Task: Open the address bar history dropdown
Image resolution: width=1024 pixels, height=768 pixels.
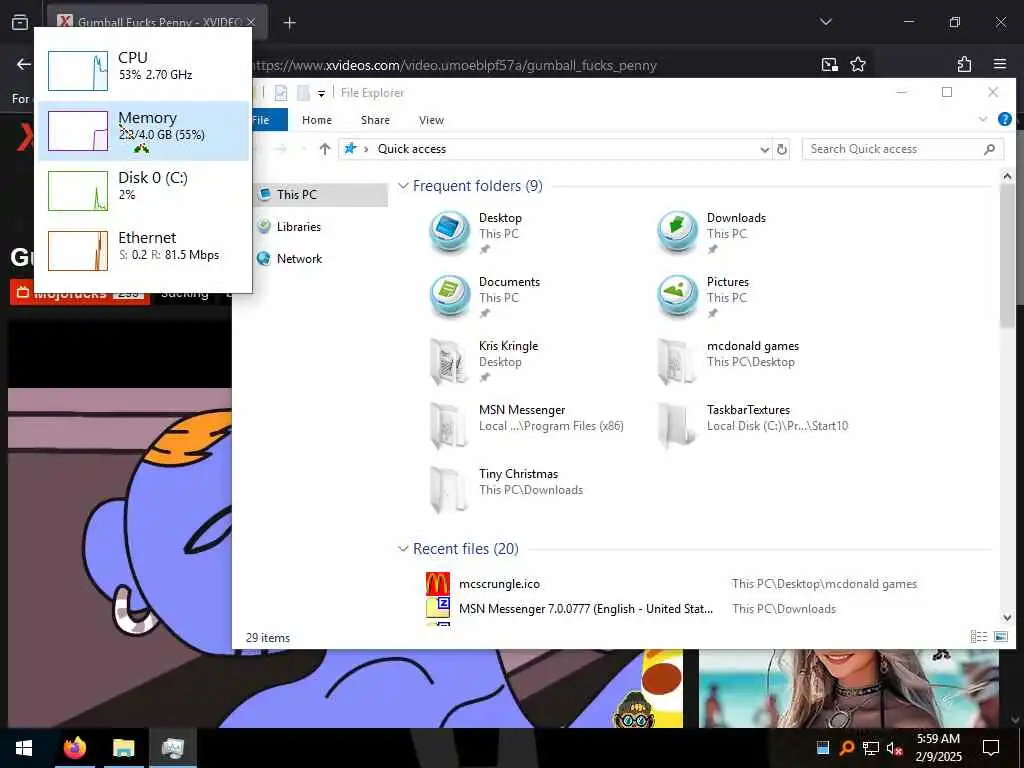Action: pyautogui.click(x=764, y=150)
